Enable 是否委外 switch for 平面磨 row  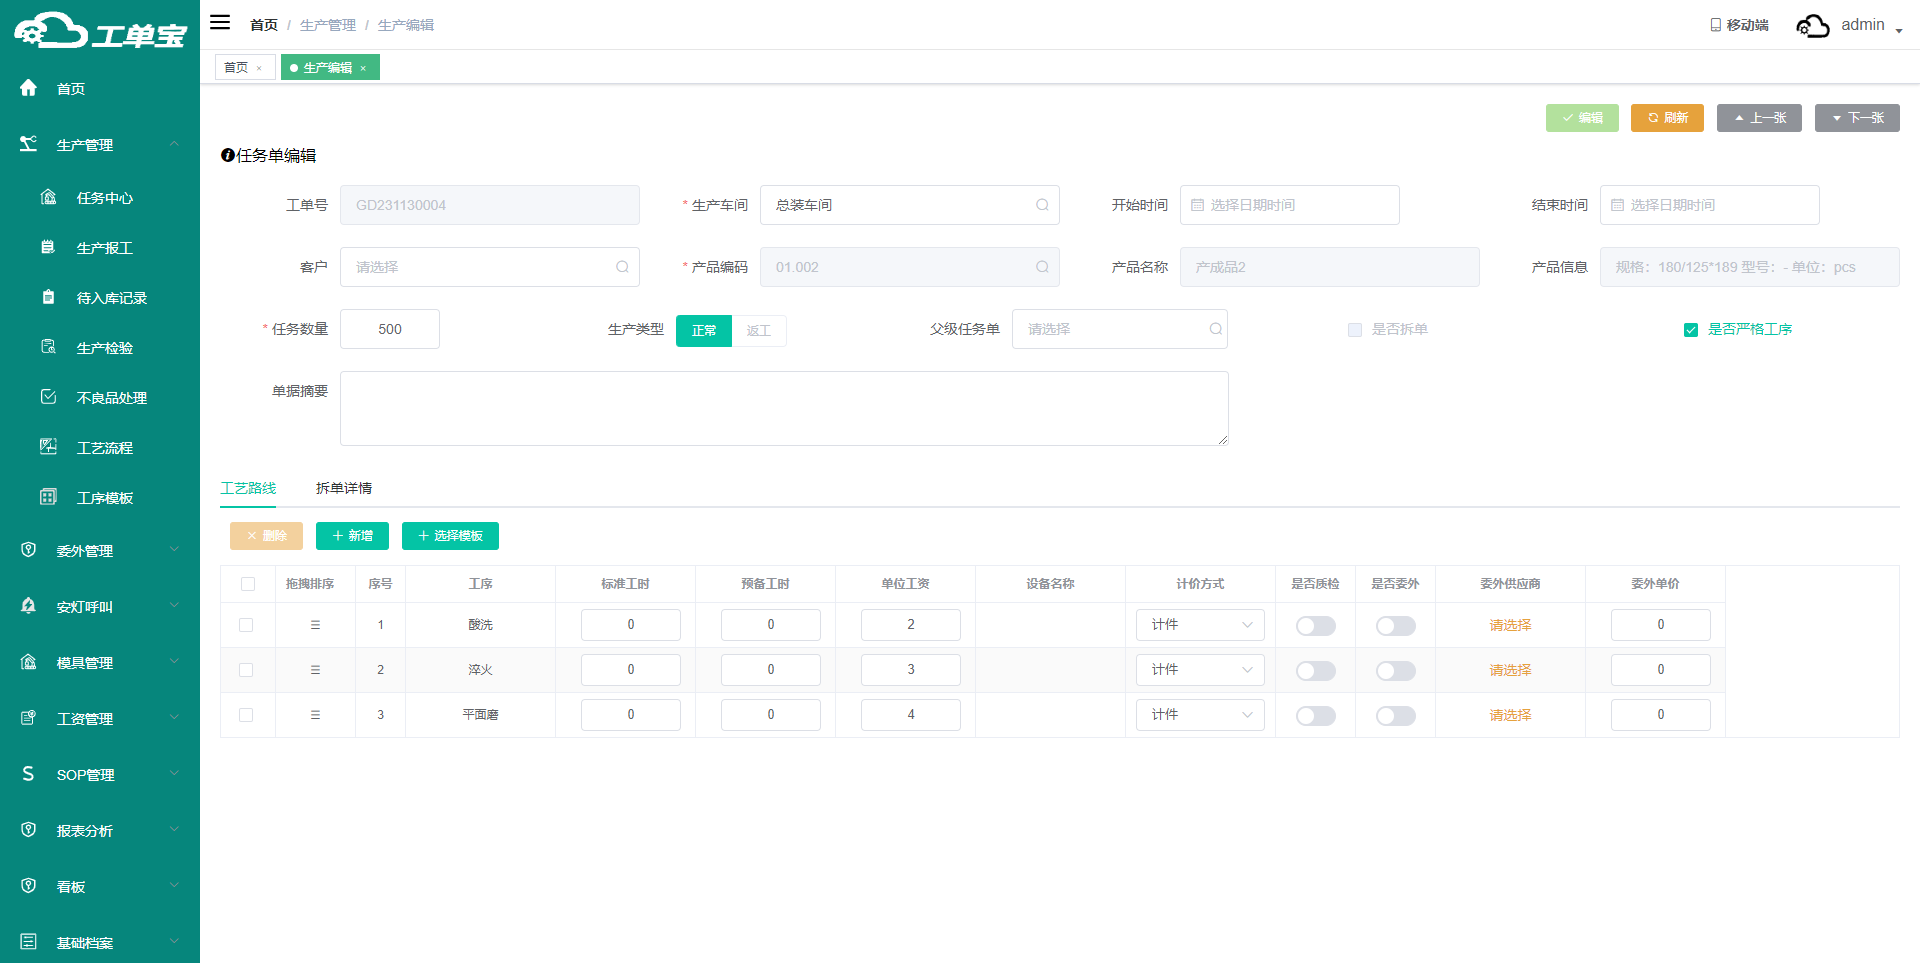pyautogui.click(x=1395, y=716)
